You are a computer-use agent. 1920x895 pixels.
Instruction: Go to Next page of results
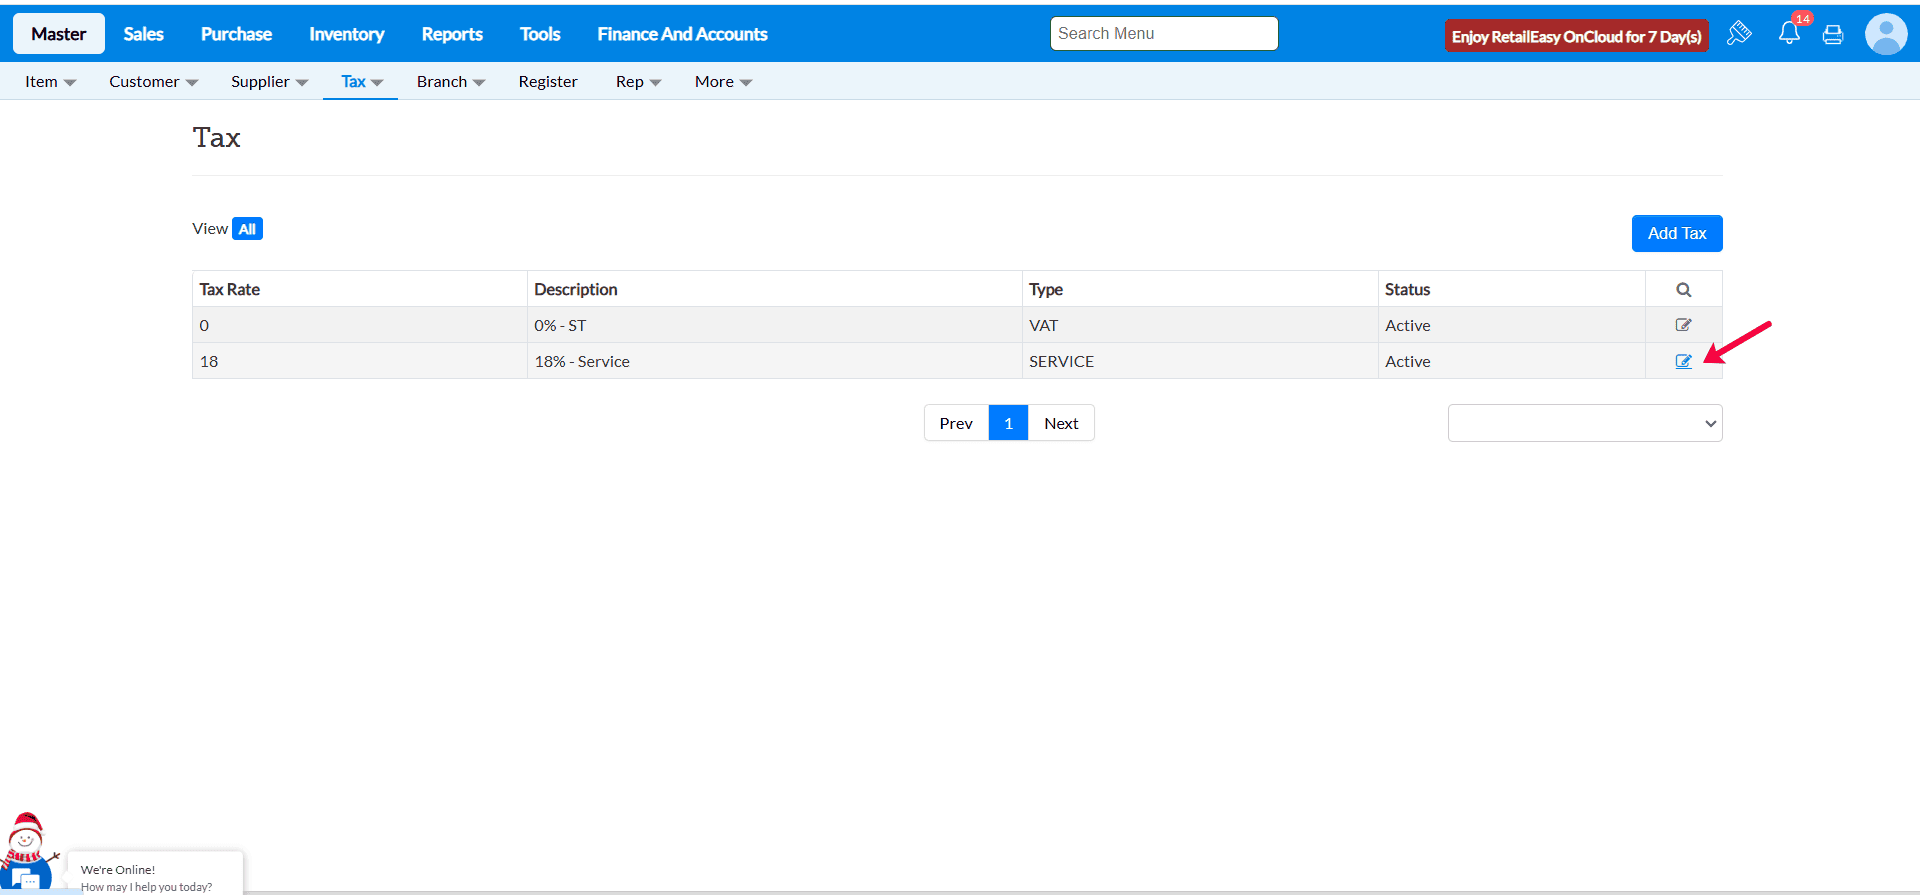point(1060,423)
